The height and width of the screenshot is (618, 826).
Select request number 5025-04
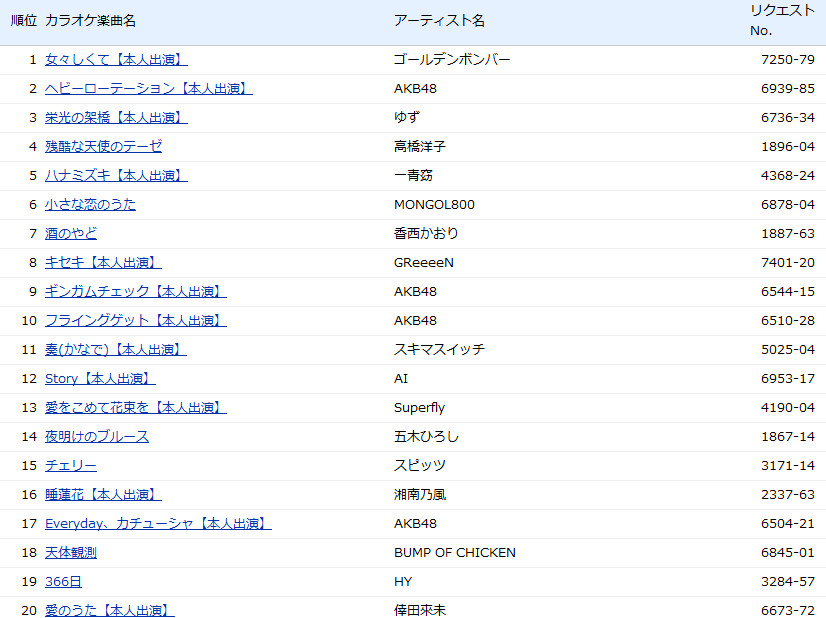tap(788, 349)
